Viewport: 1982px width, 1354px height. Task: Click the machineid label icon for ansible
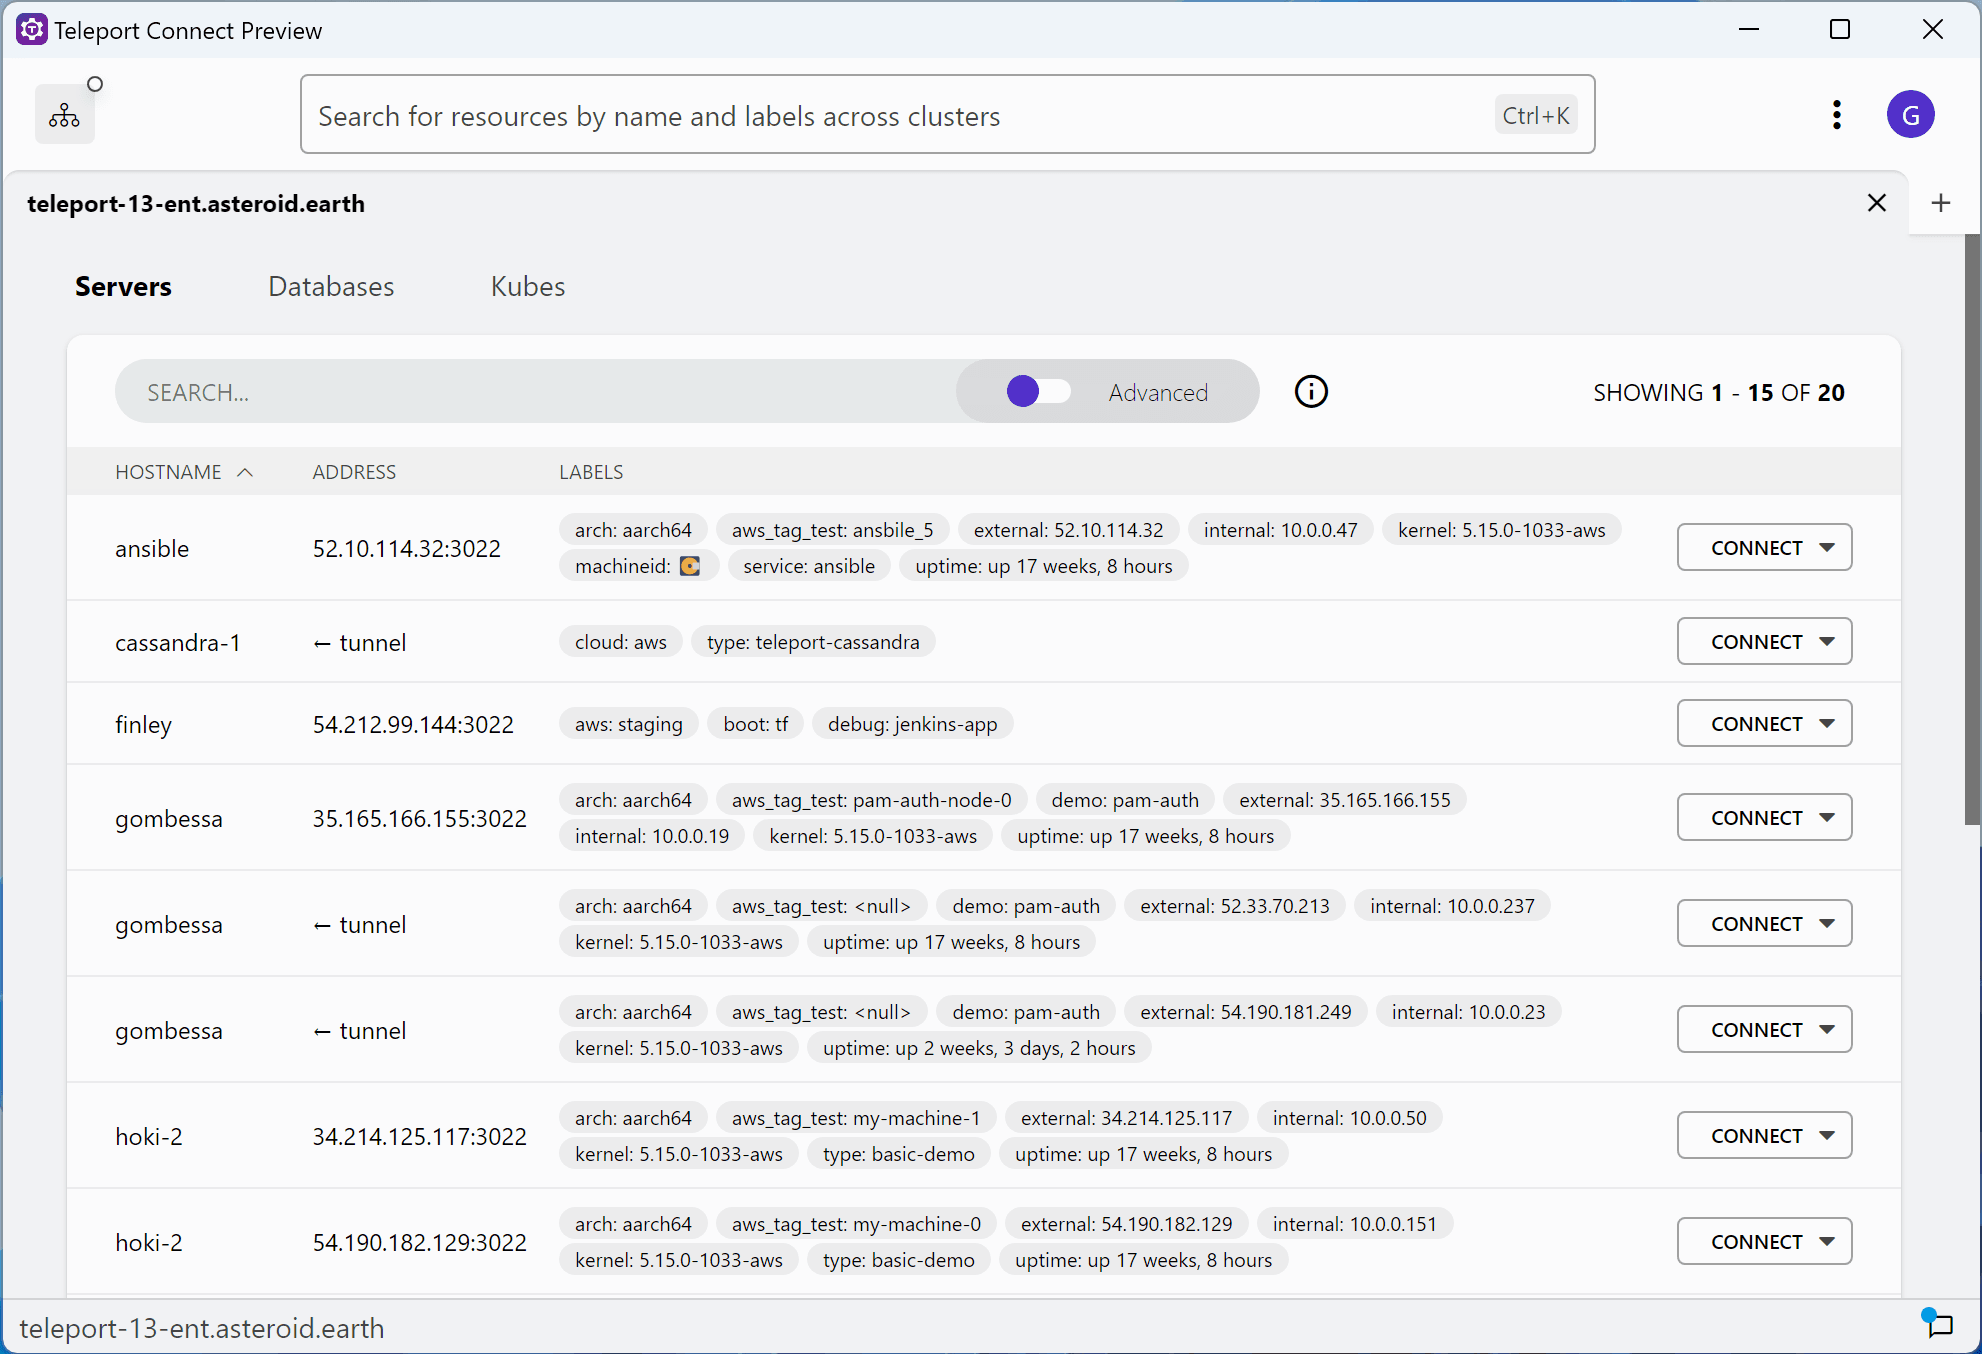690,567
